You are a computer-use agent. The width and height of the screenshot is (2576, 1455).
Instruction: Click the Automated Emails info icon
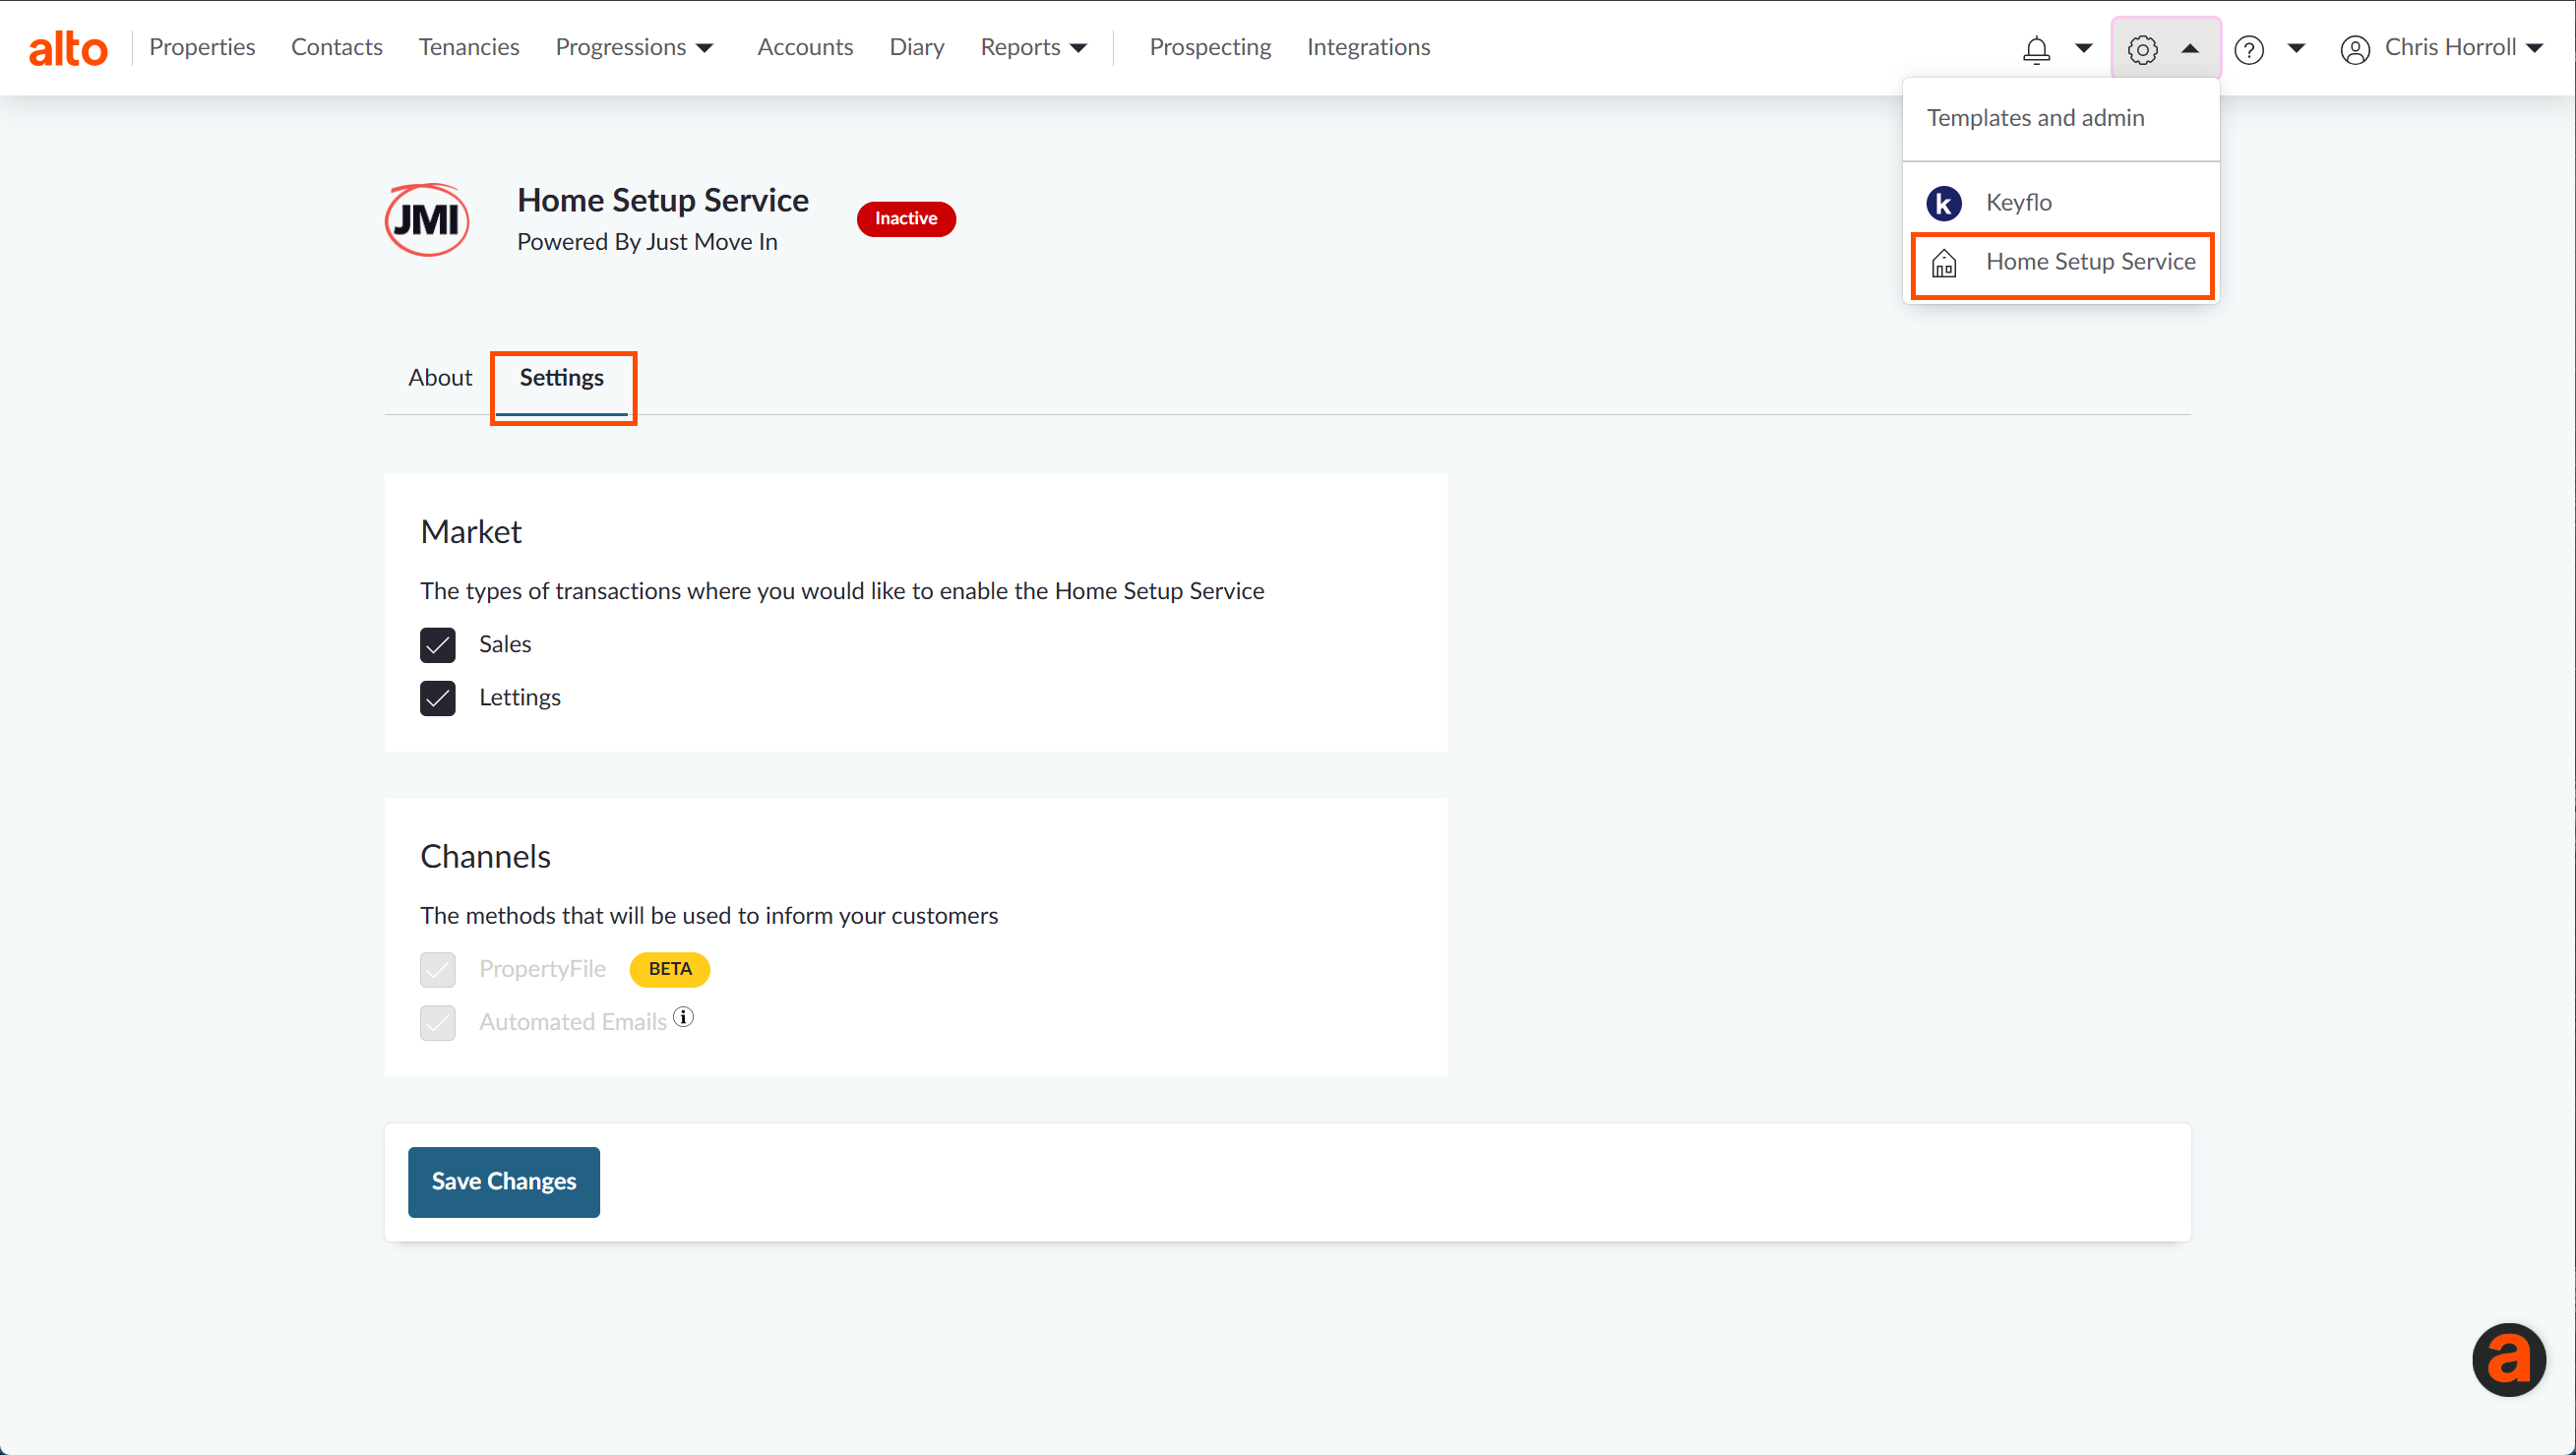tap(683, 1017)
